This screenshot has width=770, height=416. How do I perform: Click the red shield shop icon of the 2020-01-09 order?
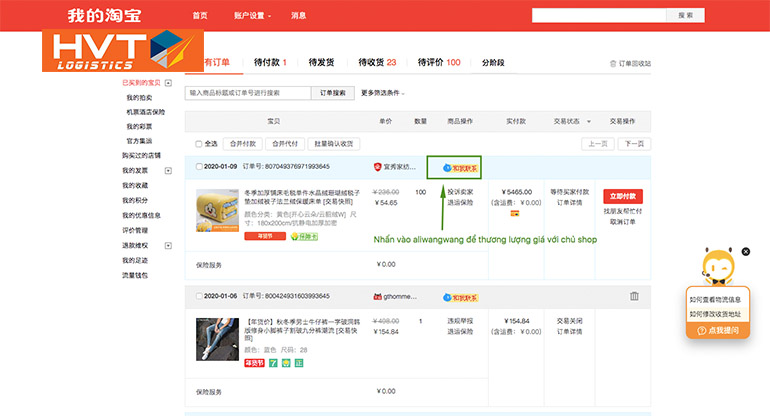[377, 167]
